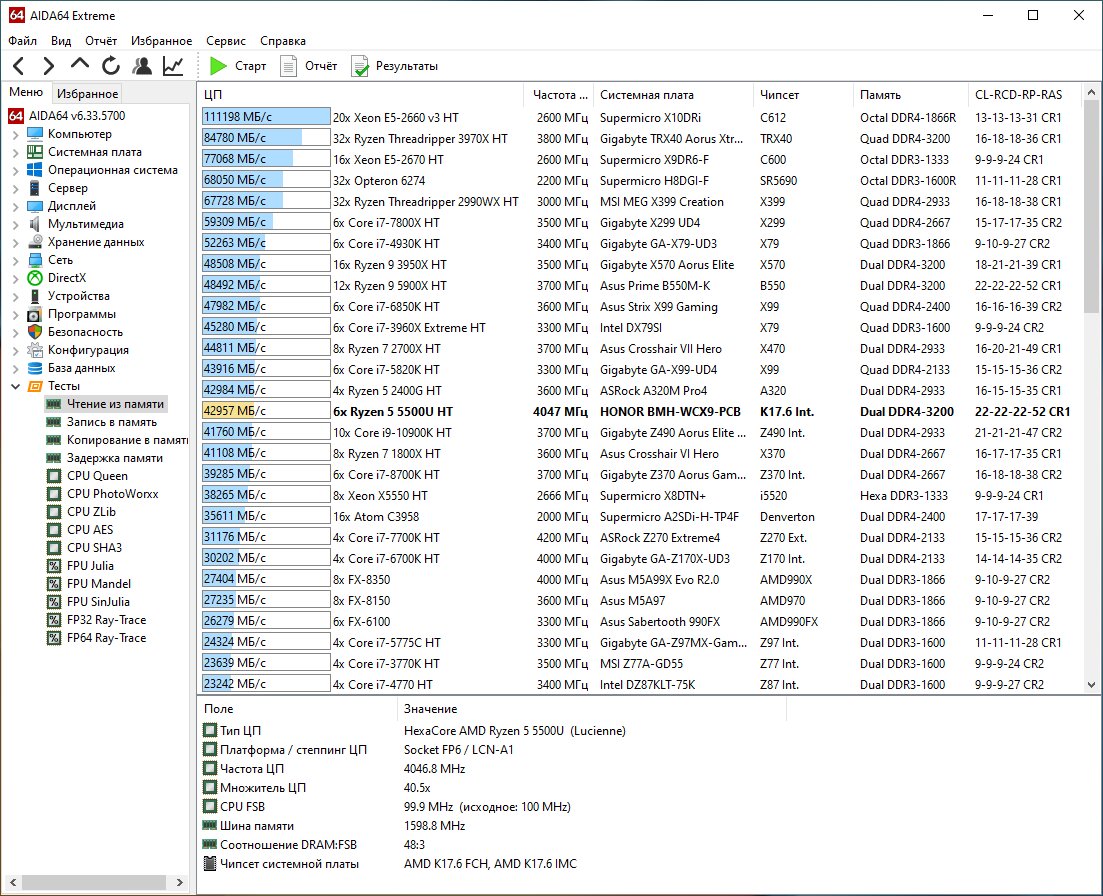Click the Компьютер monitor icon in tree
Image resolution: width=1103 pixels, height=896 pixels.
click(x=35, y=134)
